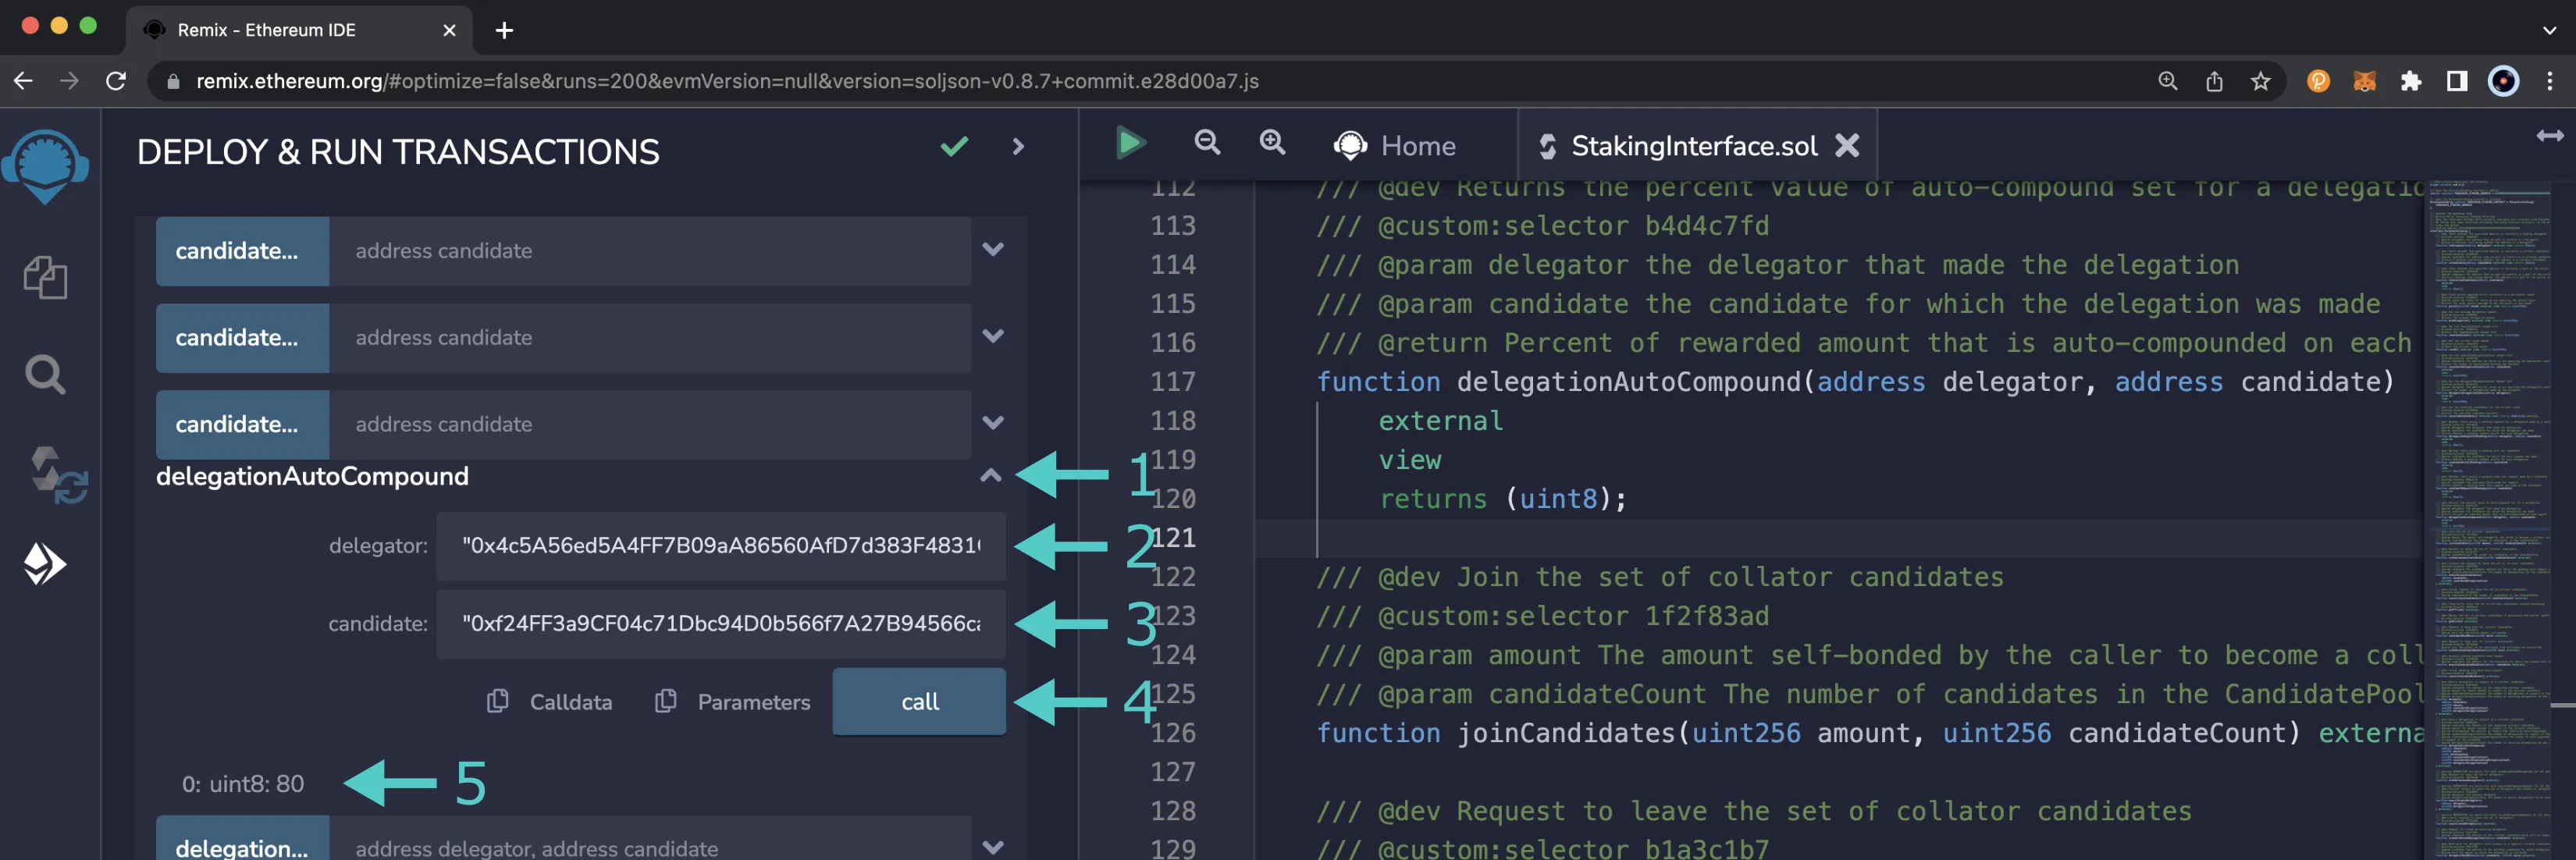Run script with green play icon
Viewport: 2576px width, 860px height.
(1130, 143)
